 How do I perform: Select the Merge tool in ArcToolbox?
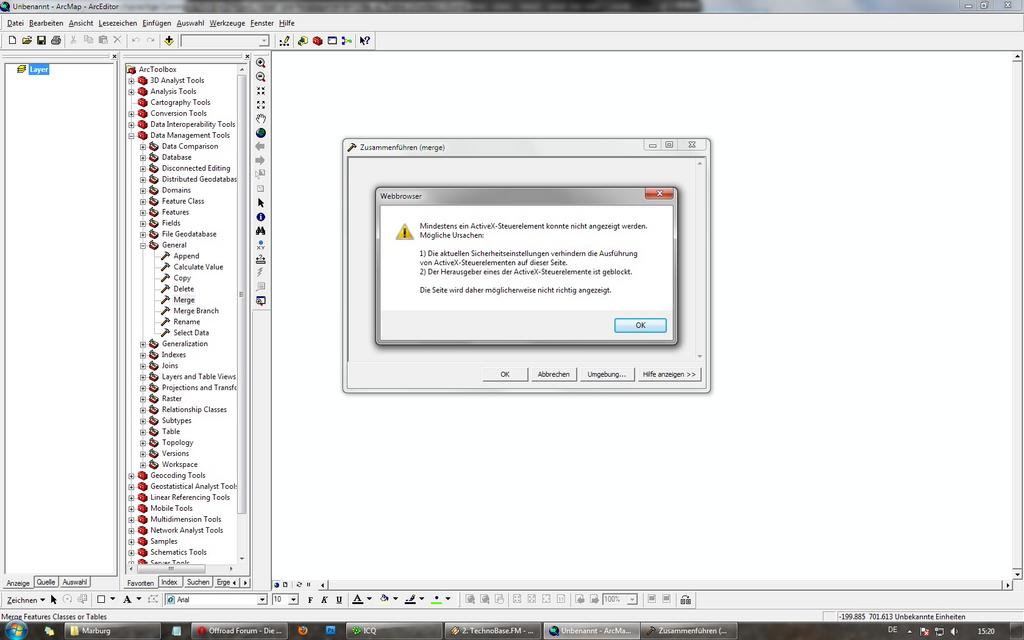click(x=184, y=300)
